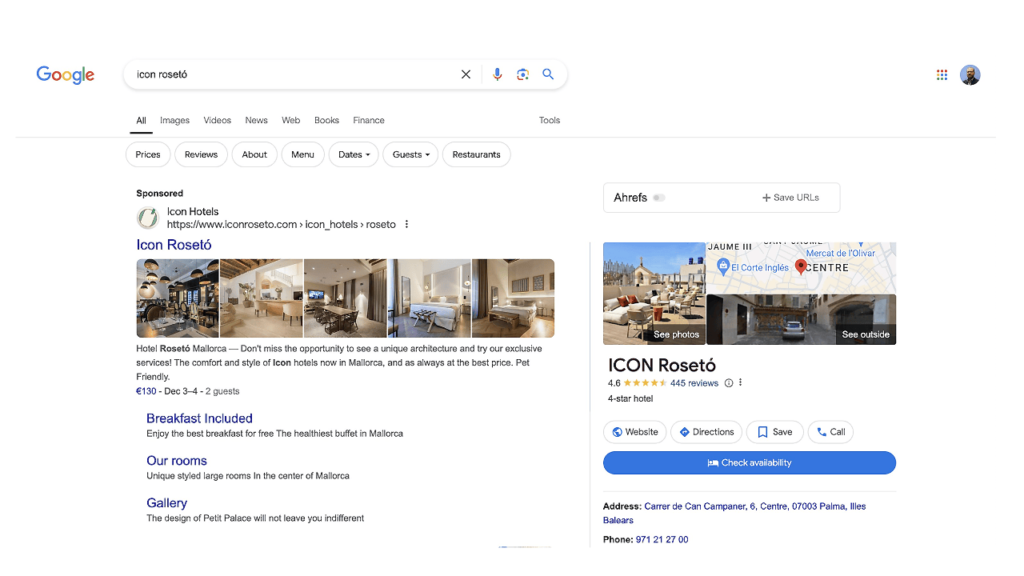Open the ad photo of the dining table room
Screen dimensions: 1024x576
[345, 298]
